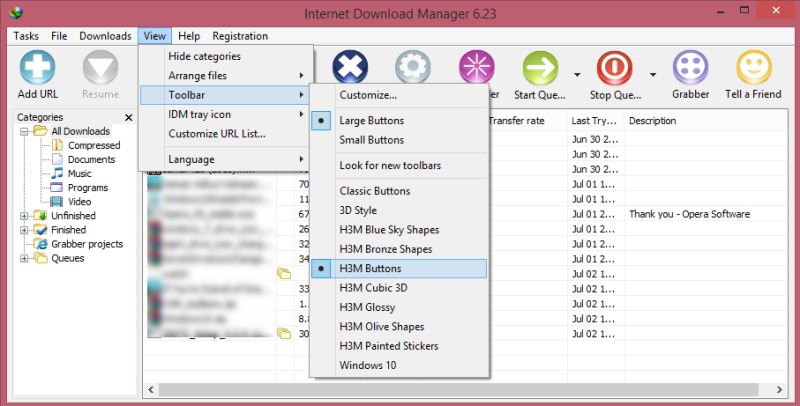Click the scrollbar right arrow
This screenshot has height=406, width=800.
779,389
